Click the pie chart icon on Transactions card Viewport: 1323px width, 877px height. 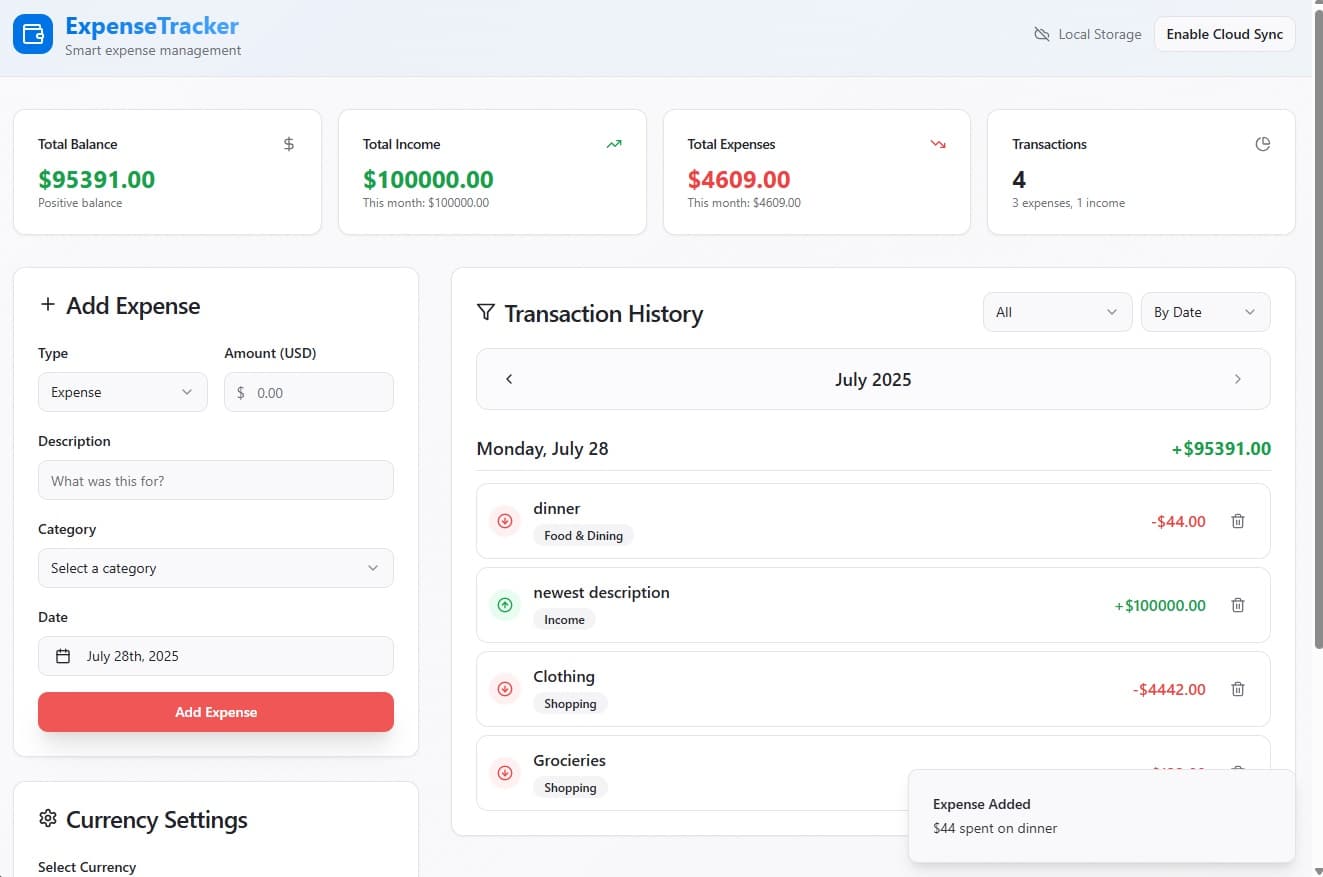1262,143
